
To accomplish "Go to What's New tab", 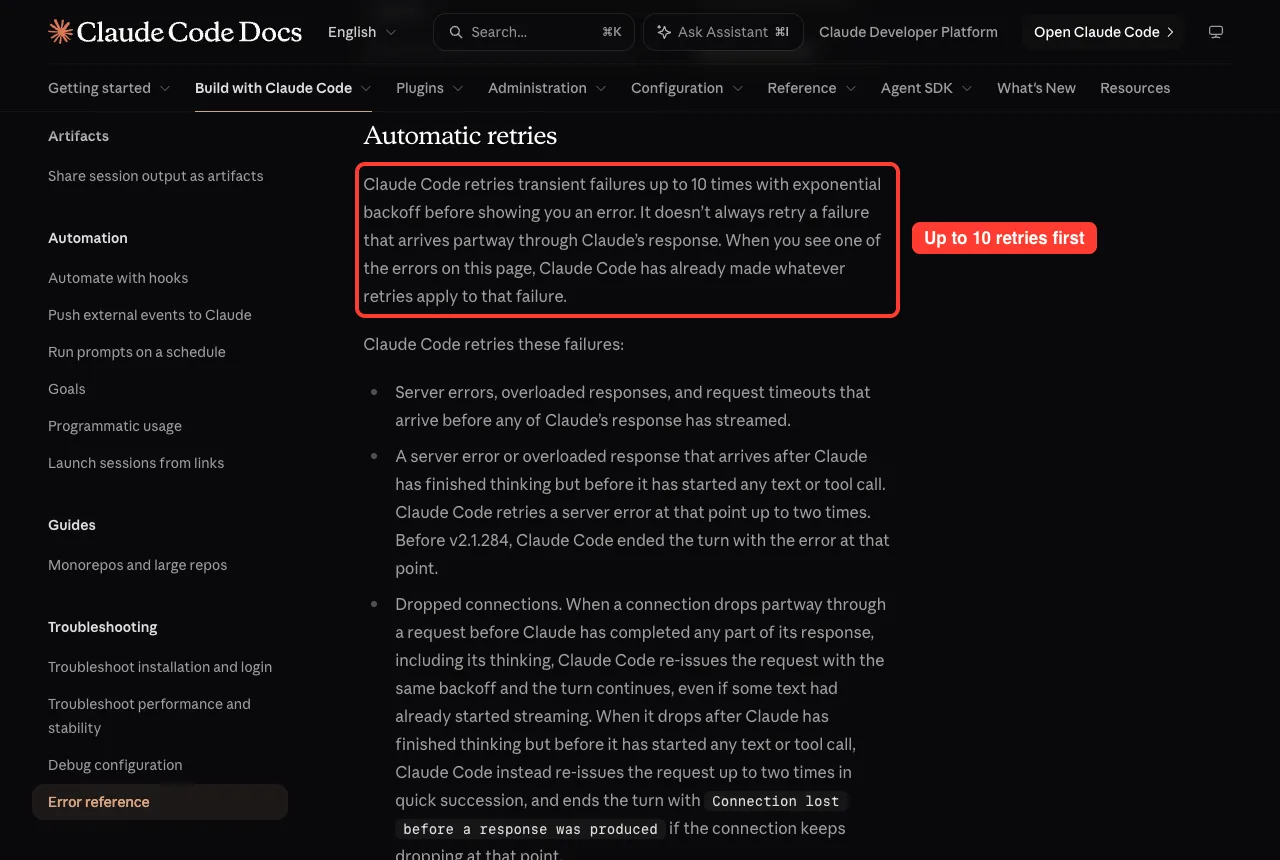I will pos(1036,88).
